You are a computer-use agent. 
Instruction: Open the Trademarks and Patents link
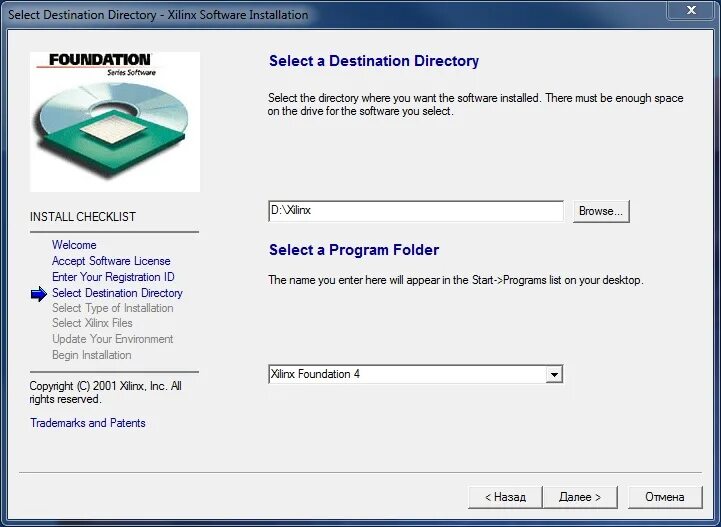88,423
